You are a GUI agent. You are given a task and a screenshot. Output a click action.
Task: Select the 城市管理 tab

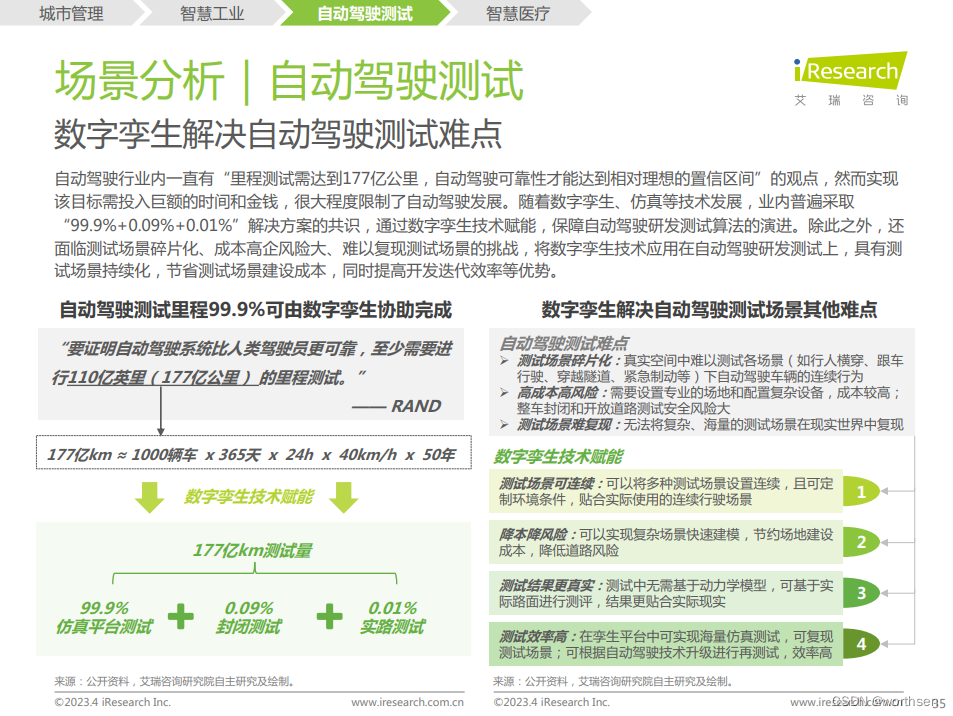(x=71, y=13)
